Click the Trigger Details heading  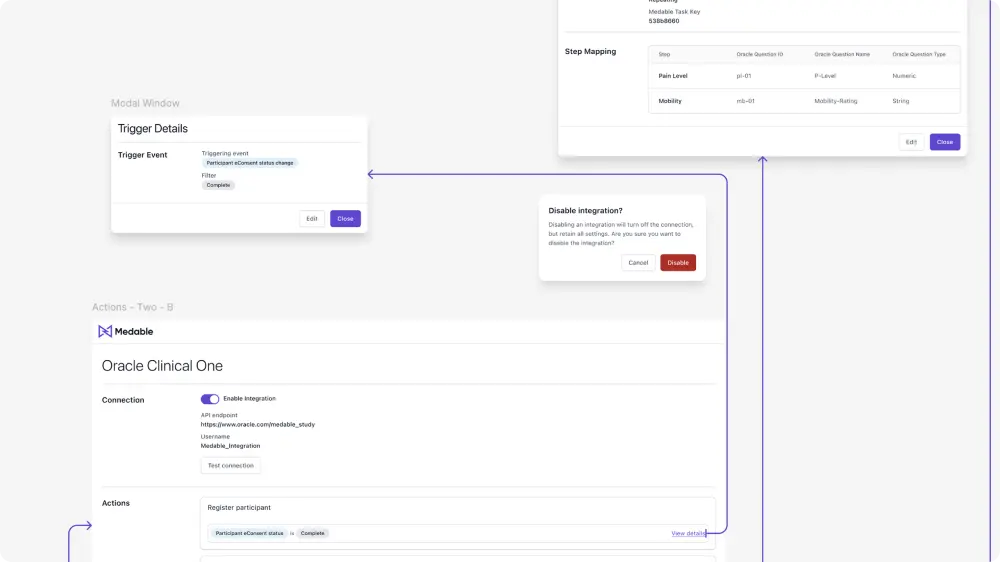point(152,128)
